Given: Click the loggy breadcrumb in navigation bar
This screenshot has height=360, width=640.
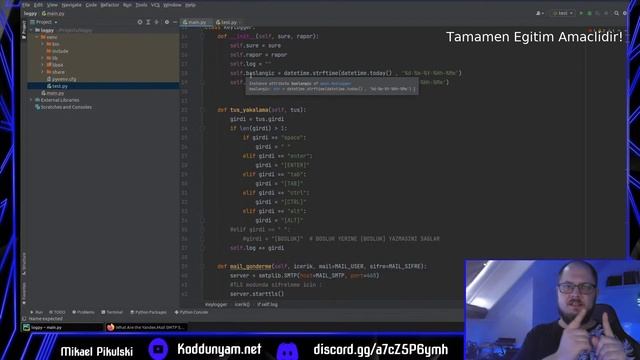Looking at the screenshot, I should point(30,13).
